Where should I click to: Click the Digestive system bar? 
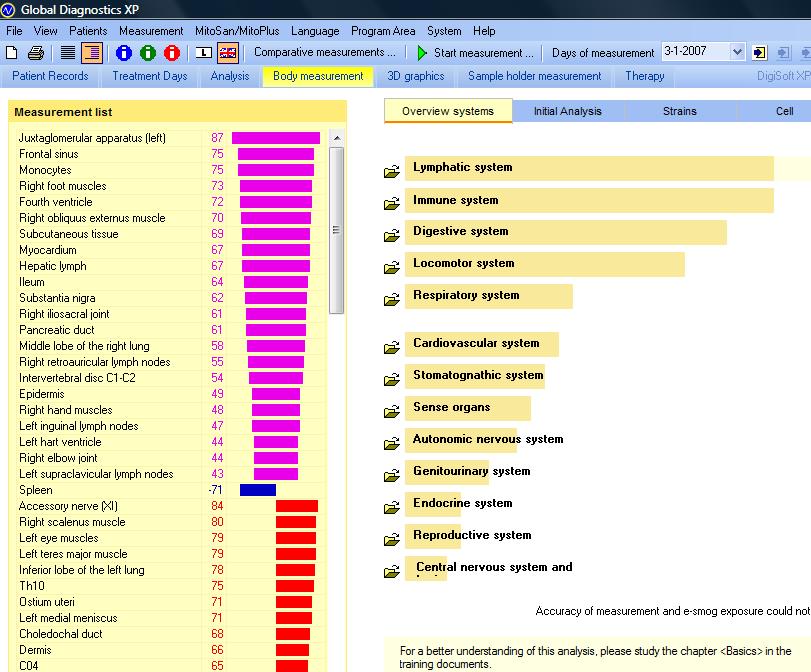pos(566,232)
